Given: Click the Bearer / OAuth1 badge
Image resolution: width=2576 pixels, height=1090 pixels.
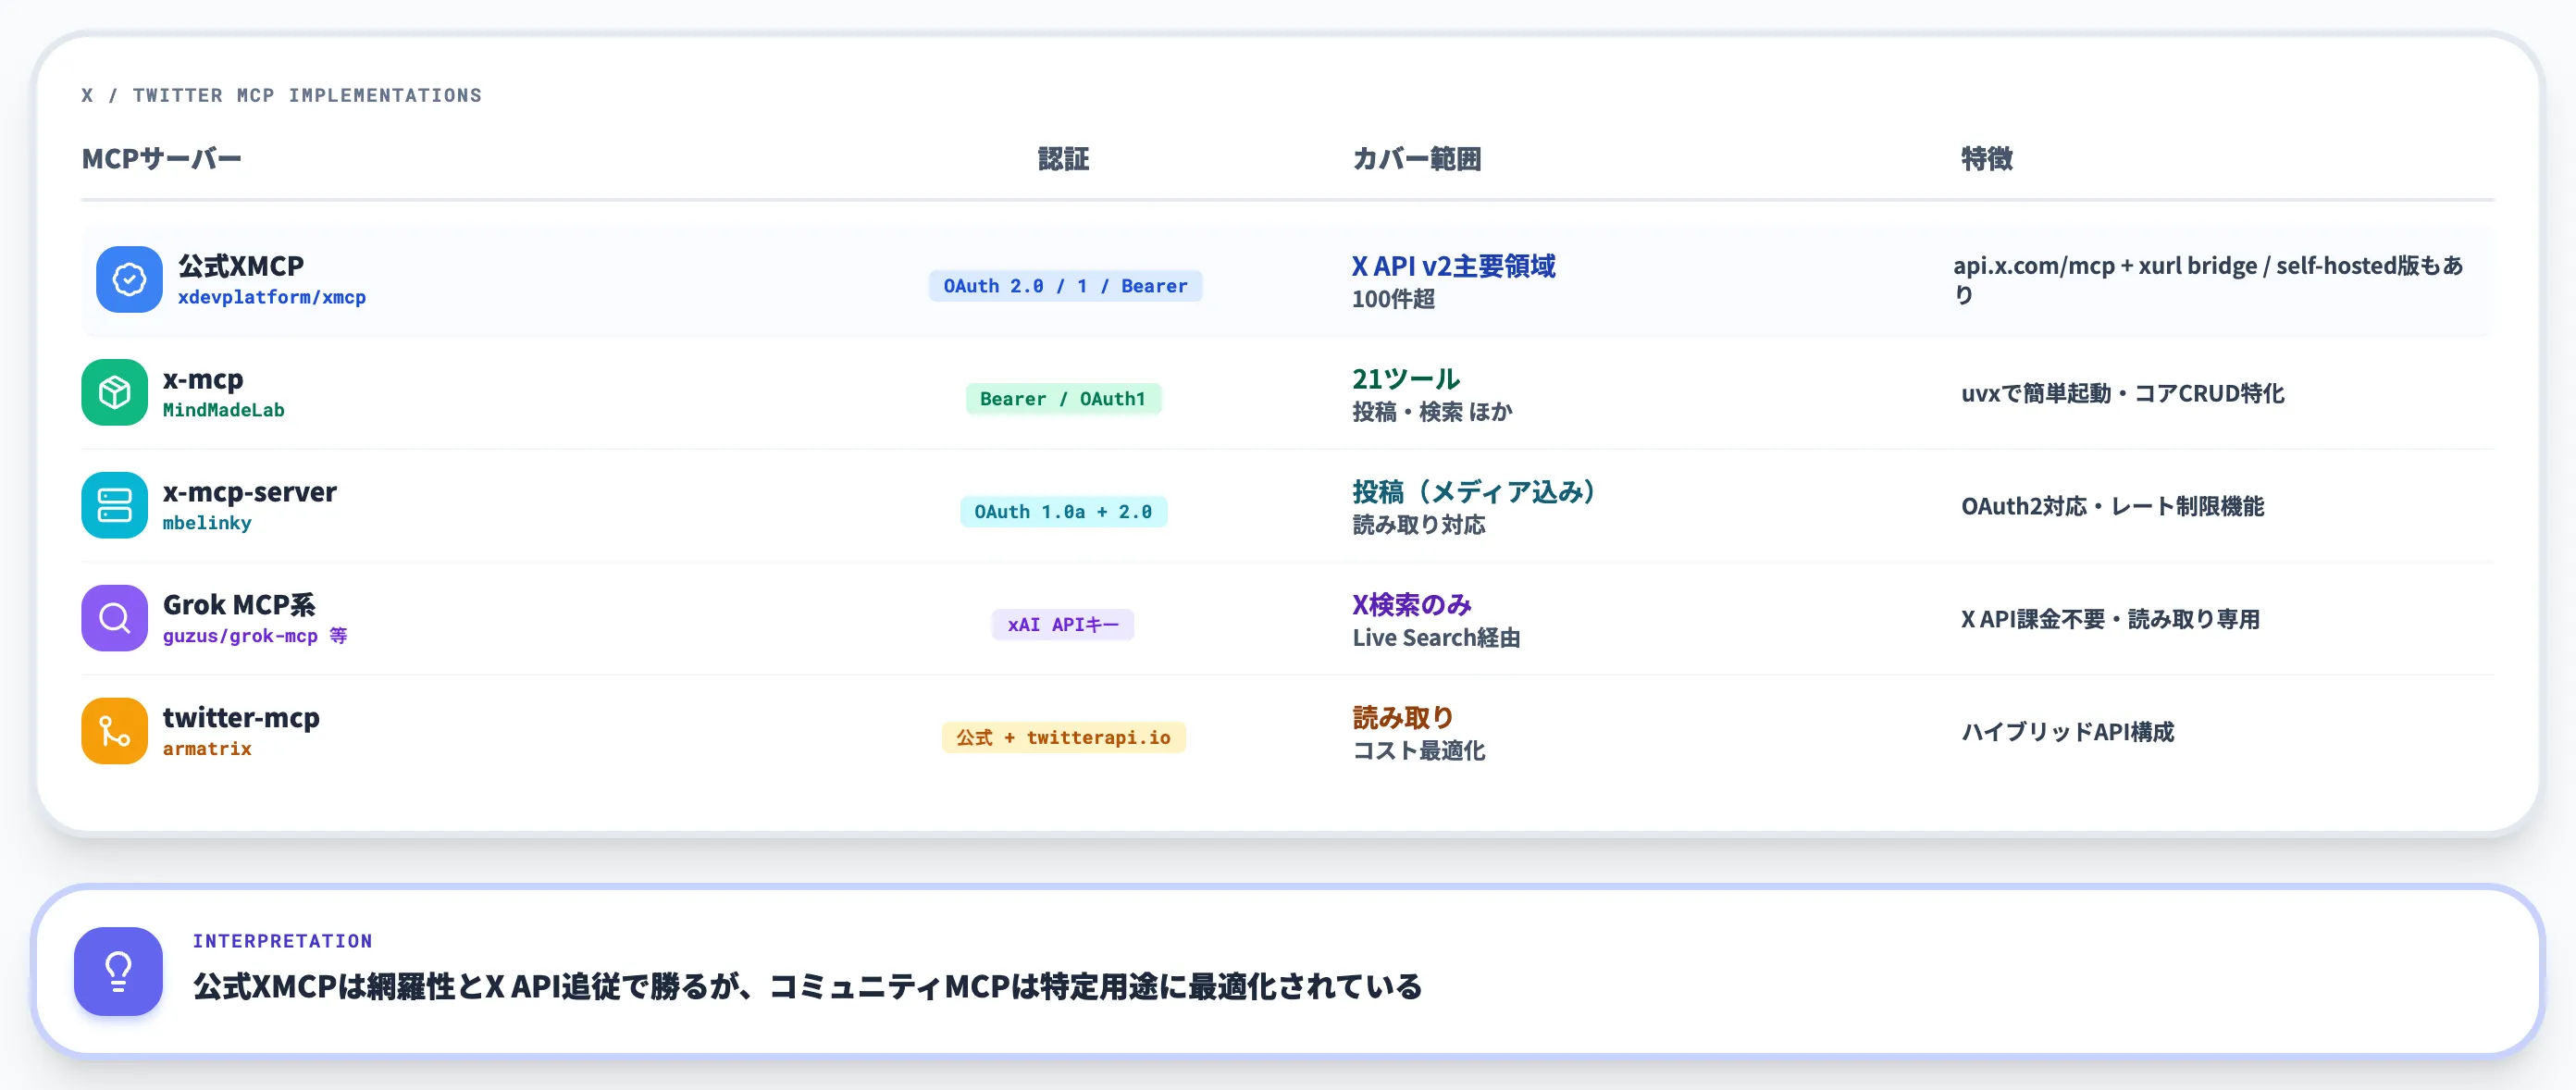Looking at the screenshot, I should [x=1063, y=400].
